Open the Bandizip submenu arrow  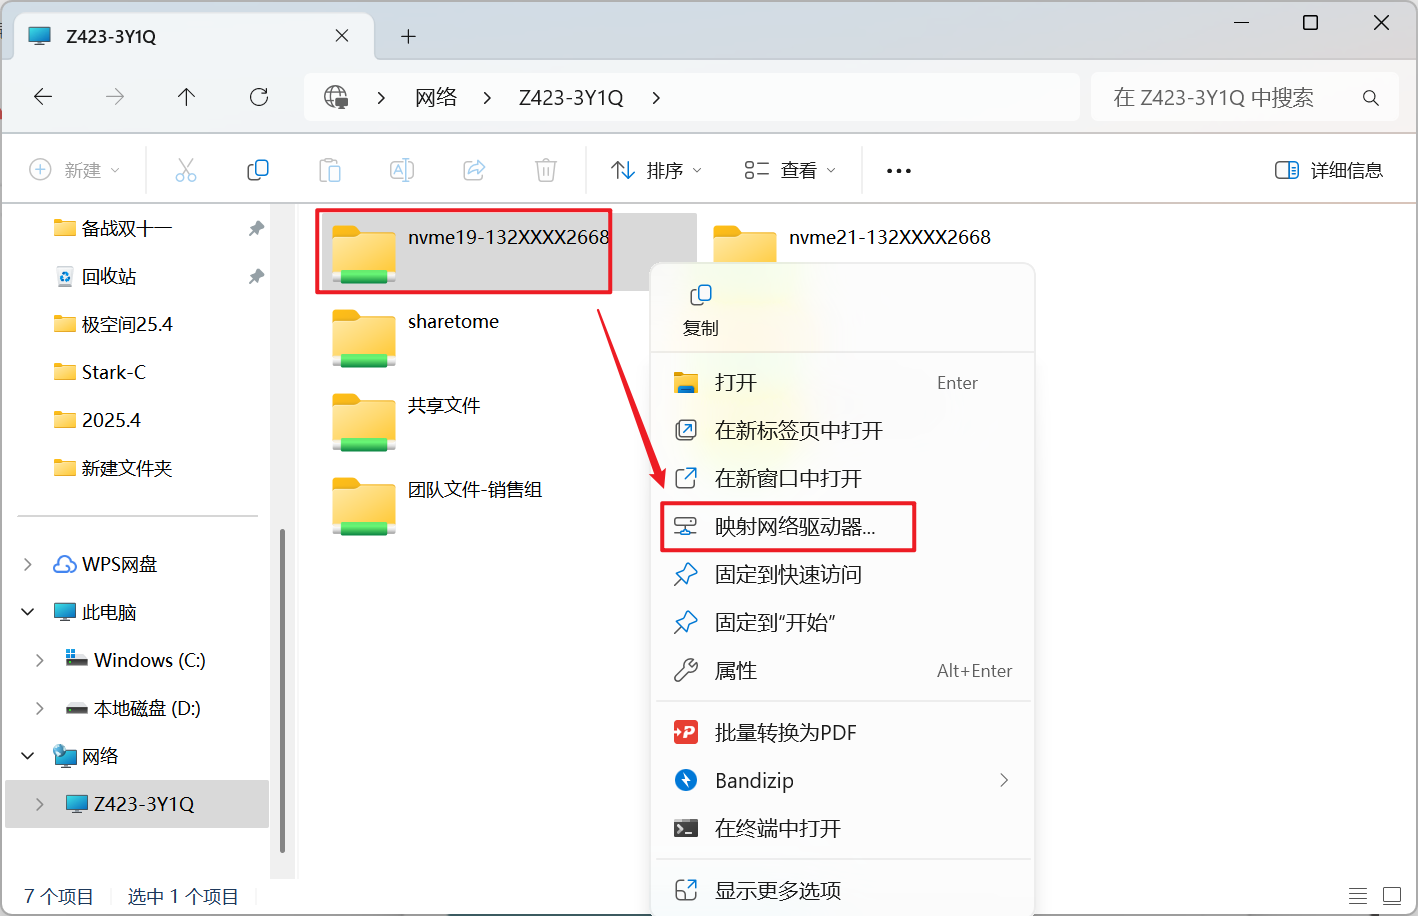pyautogui.click(x=1004, y=780)
